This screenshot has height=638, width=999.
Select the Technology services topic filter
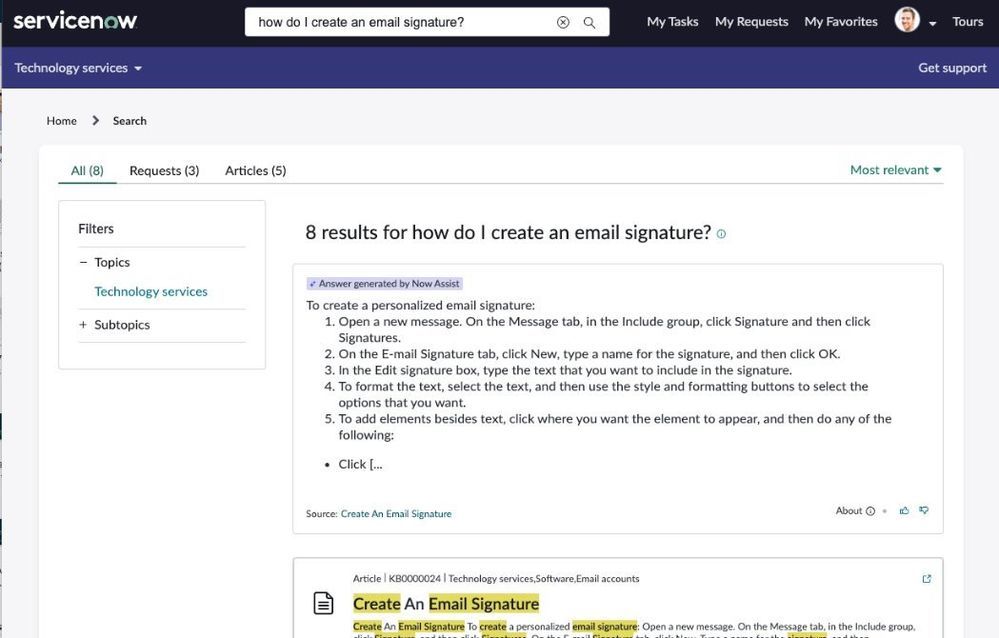pos(150,291)
